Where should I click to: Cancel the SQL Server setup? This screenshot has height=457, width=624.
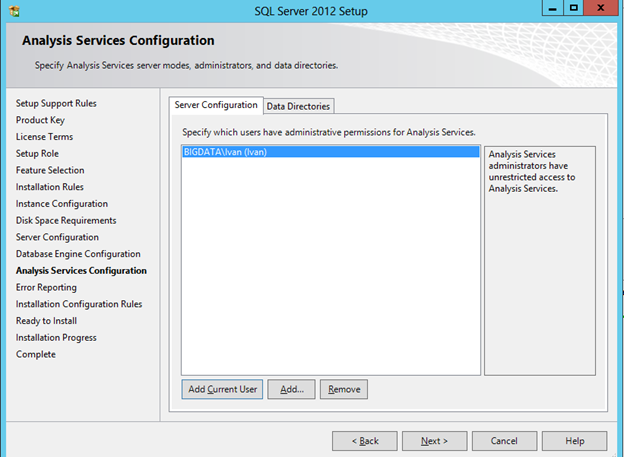[x=504, y=441]
